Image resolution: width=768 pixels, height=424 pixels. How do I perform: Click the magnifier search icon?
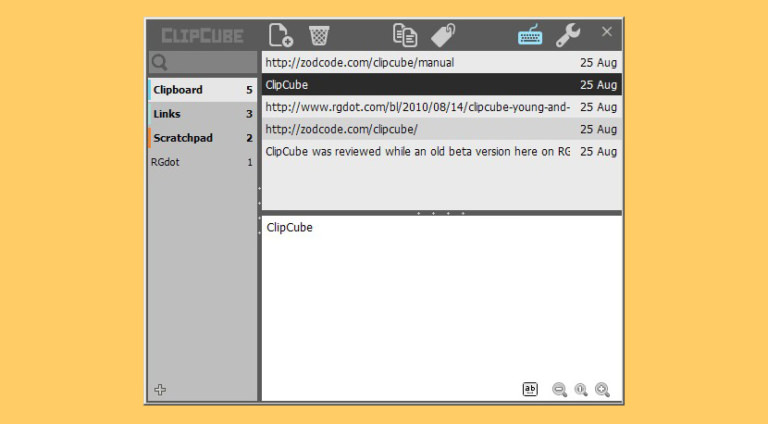tap(160, 63)
